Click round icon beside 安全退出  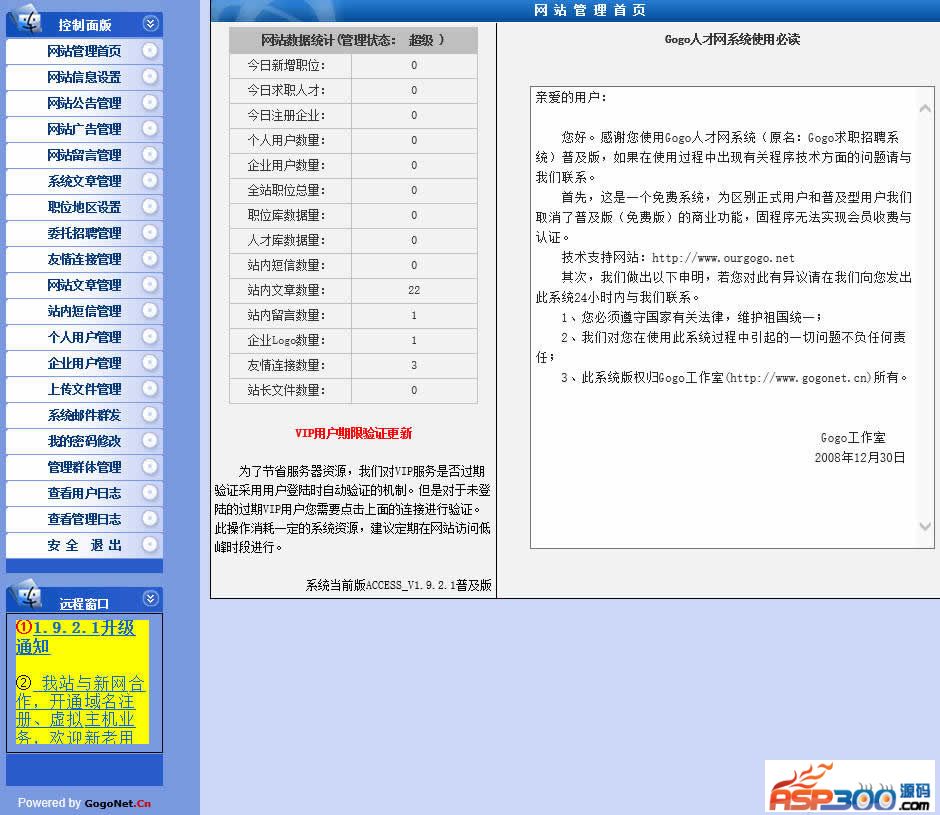[150, 544]
